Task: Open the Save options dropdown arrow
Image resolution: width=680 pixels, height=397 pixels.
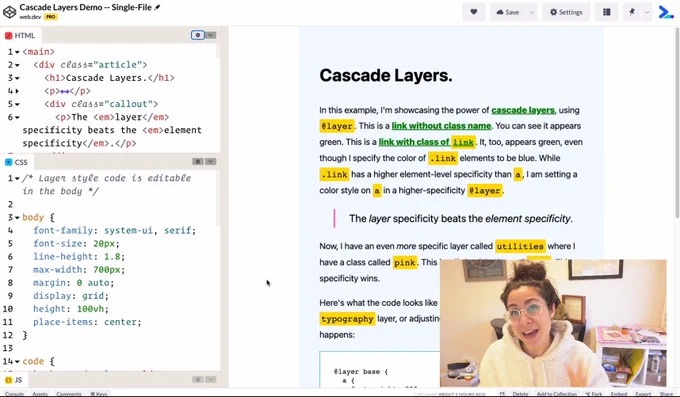Action: pyautogui.click(x=532, y=12)
